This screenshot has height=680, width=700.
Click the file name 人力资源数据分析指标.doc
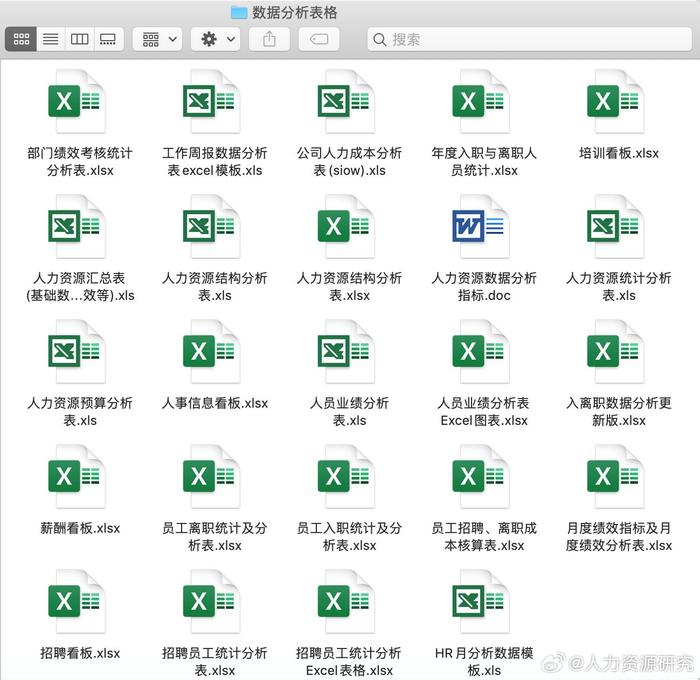[484, 287]
